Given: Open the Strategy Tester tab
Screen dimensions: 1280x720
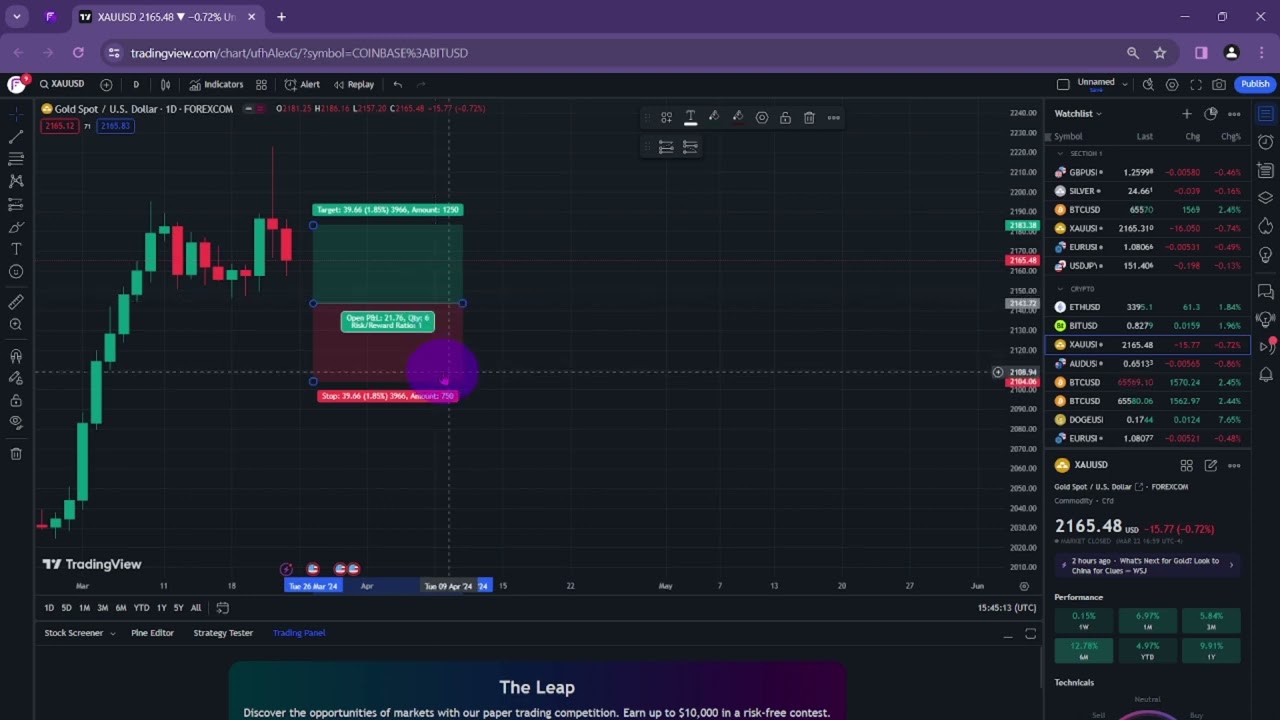Looking at the screenshot, I should (x=223, y=633).
